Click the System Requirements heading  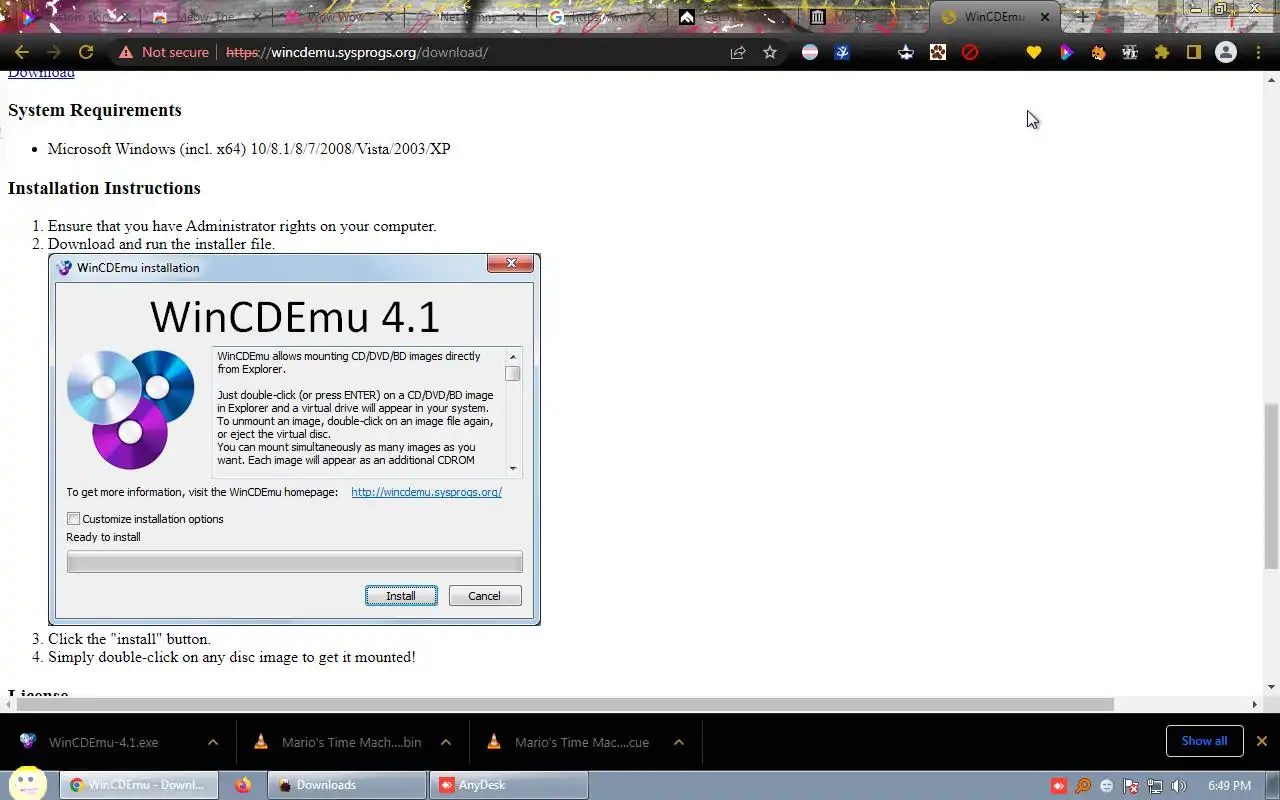point(95,110)
